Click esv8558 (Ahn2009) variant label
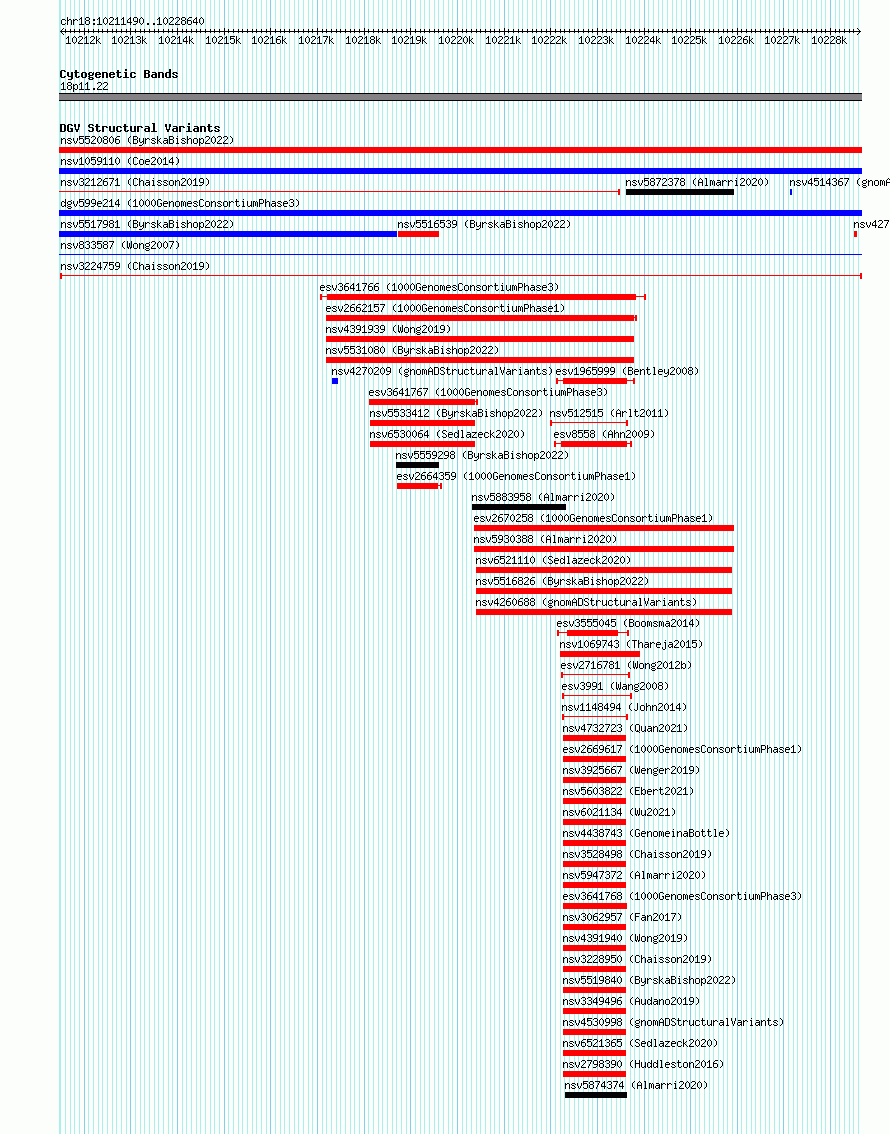Screen dimensions: 890x1134 (604, 434)
